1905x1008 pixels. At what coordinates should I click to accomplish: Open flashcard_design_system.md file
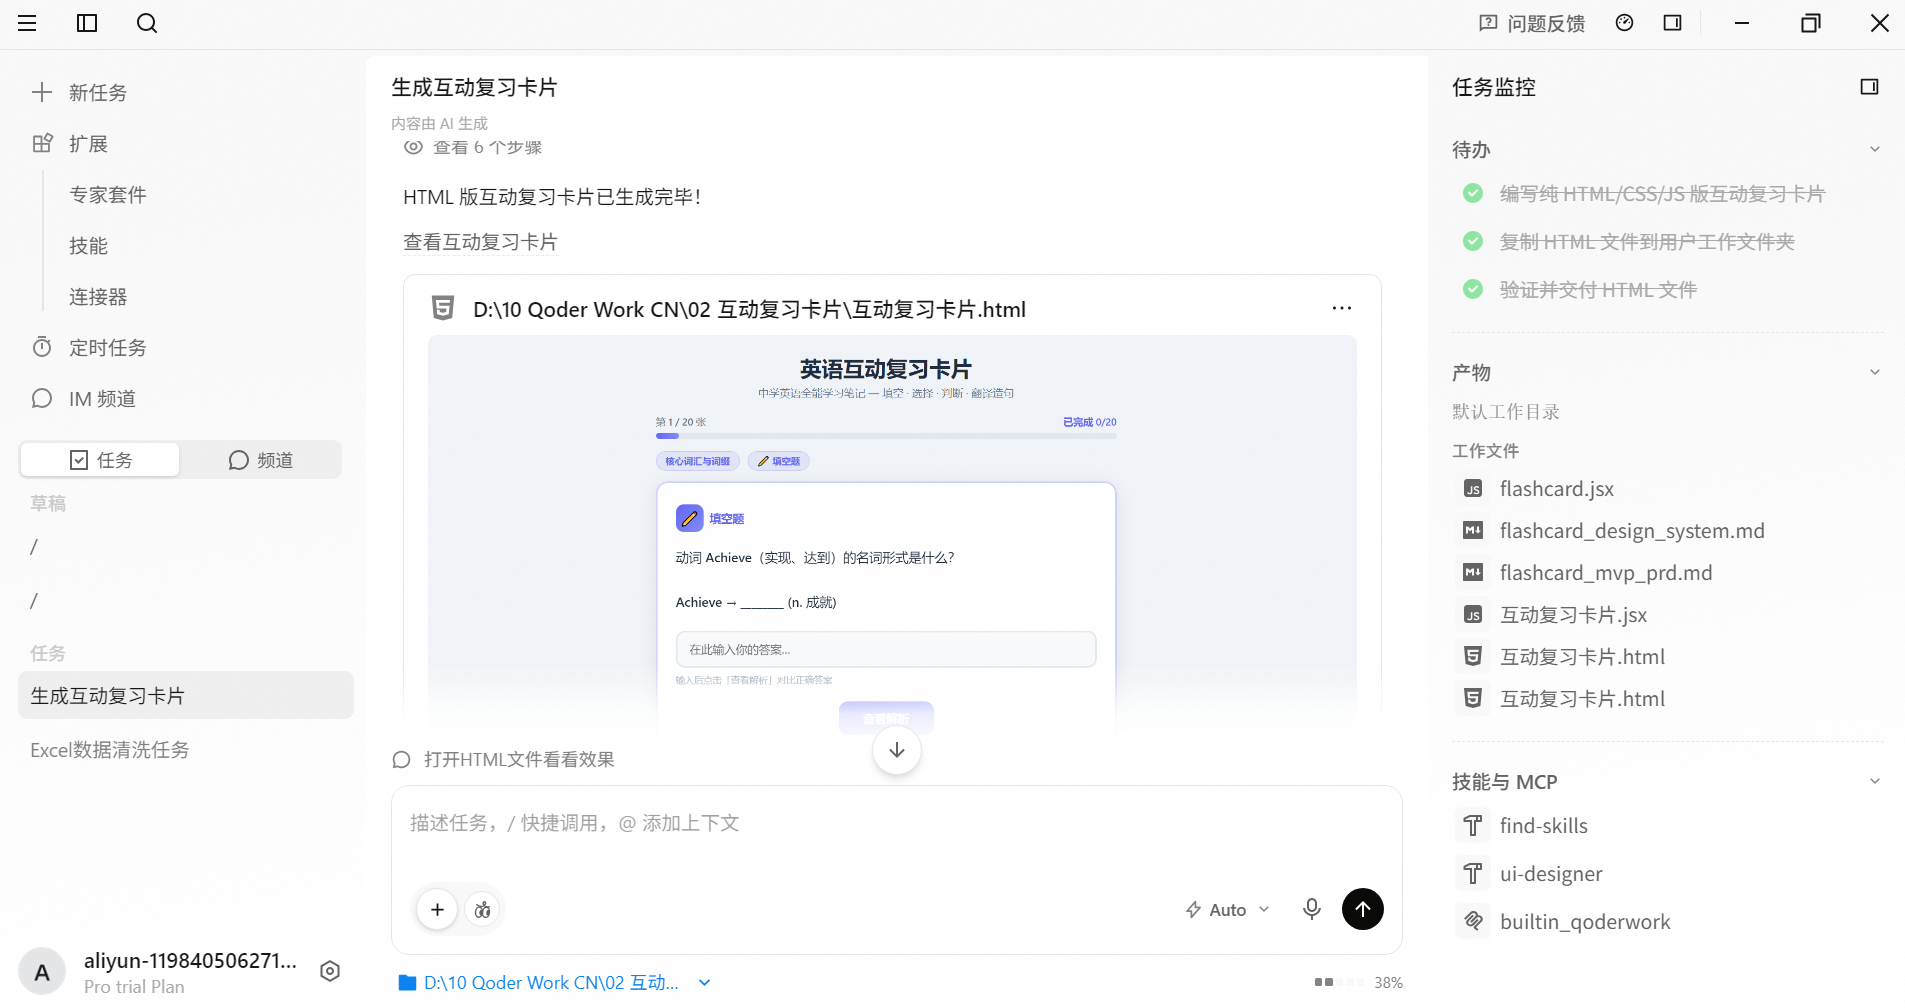click(1632, 531)
